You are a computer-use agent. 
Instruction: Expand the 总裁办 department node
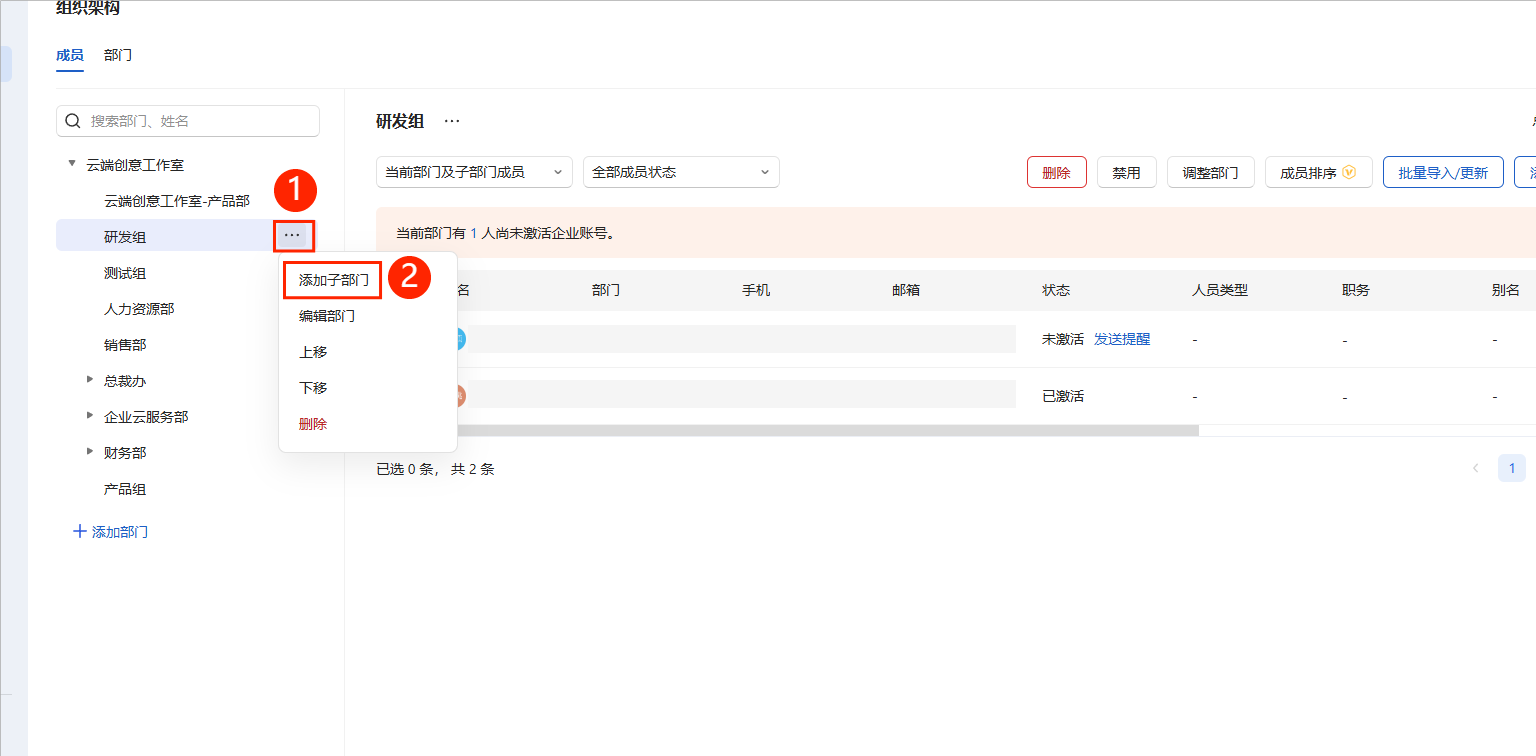[90, 380]
